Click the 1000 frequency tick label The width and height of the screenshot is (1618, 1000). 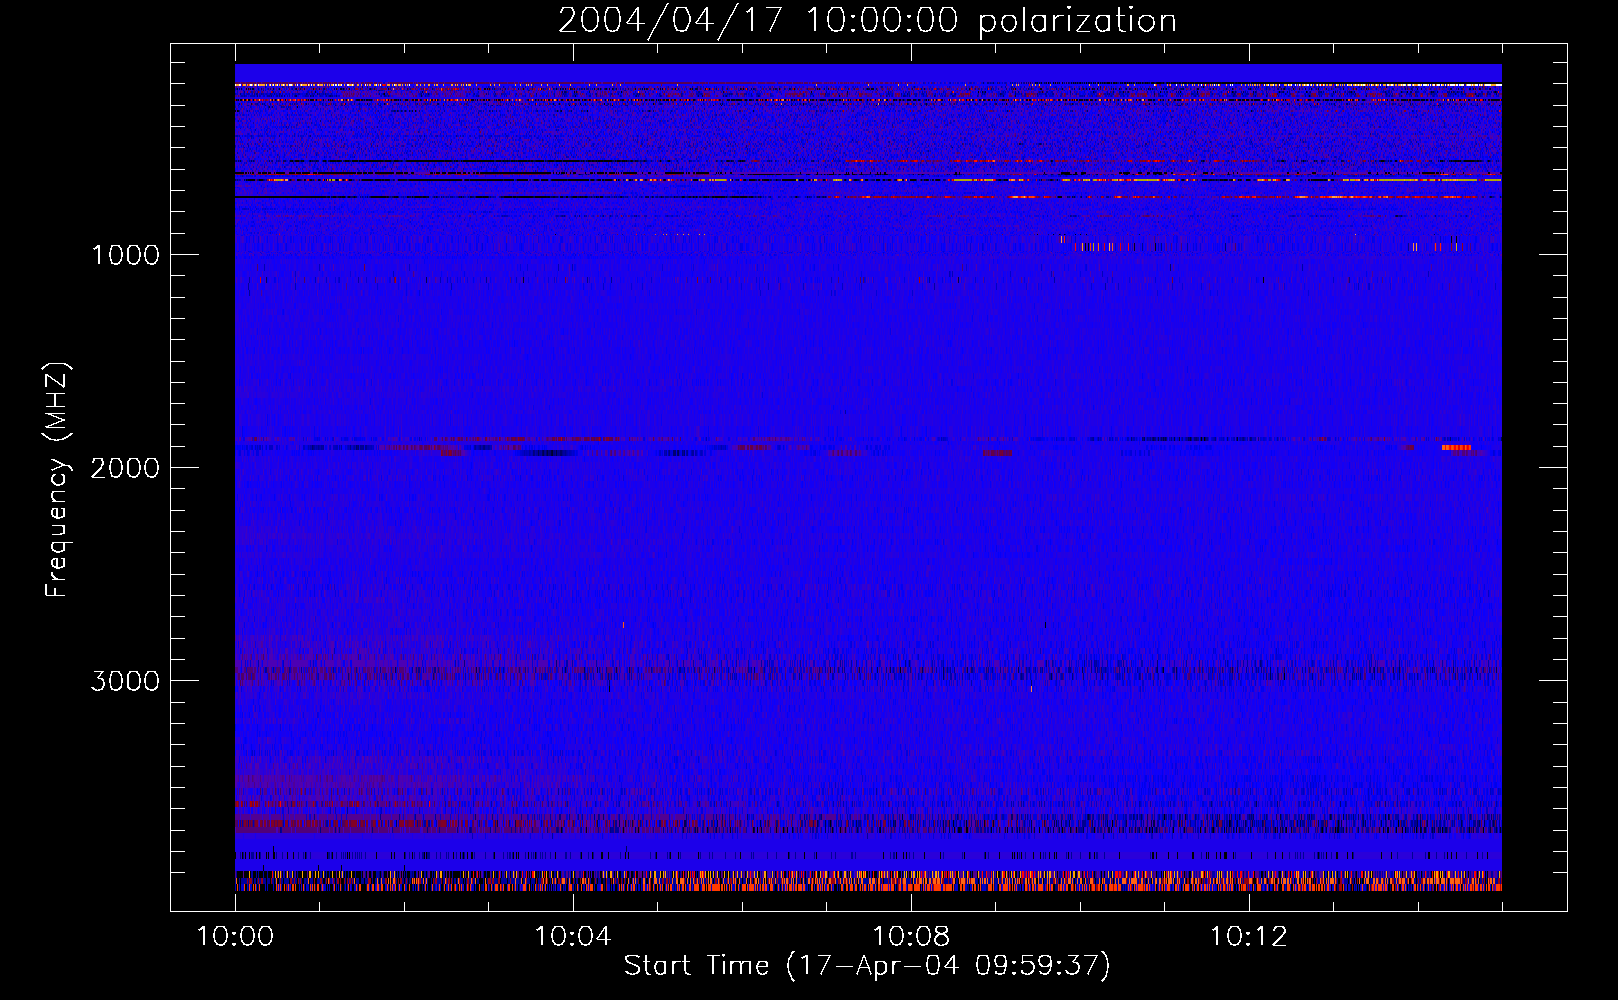[125, 255]
